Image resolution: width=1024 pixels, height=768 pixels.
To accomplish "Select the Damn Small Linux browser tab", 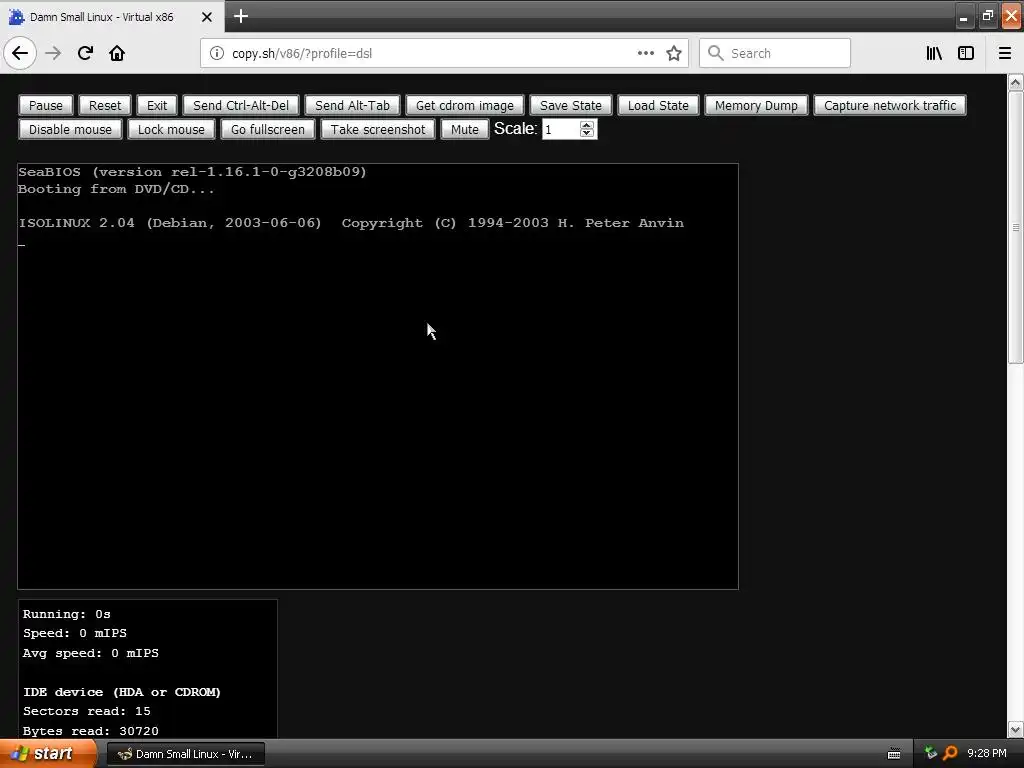I will click(112, 17).
